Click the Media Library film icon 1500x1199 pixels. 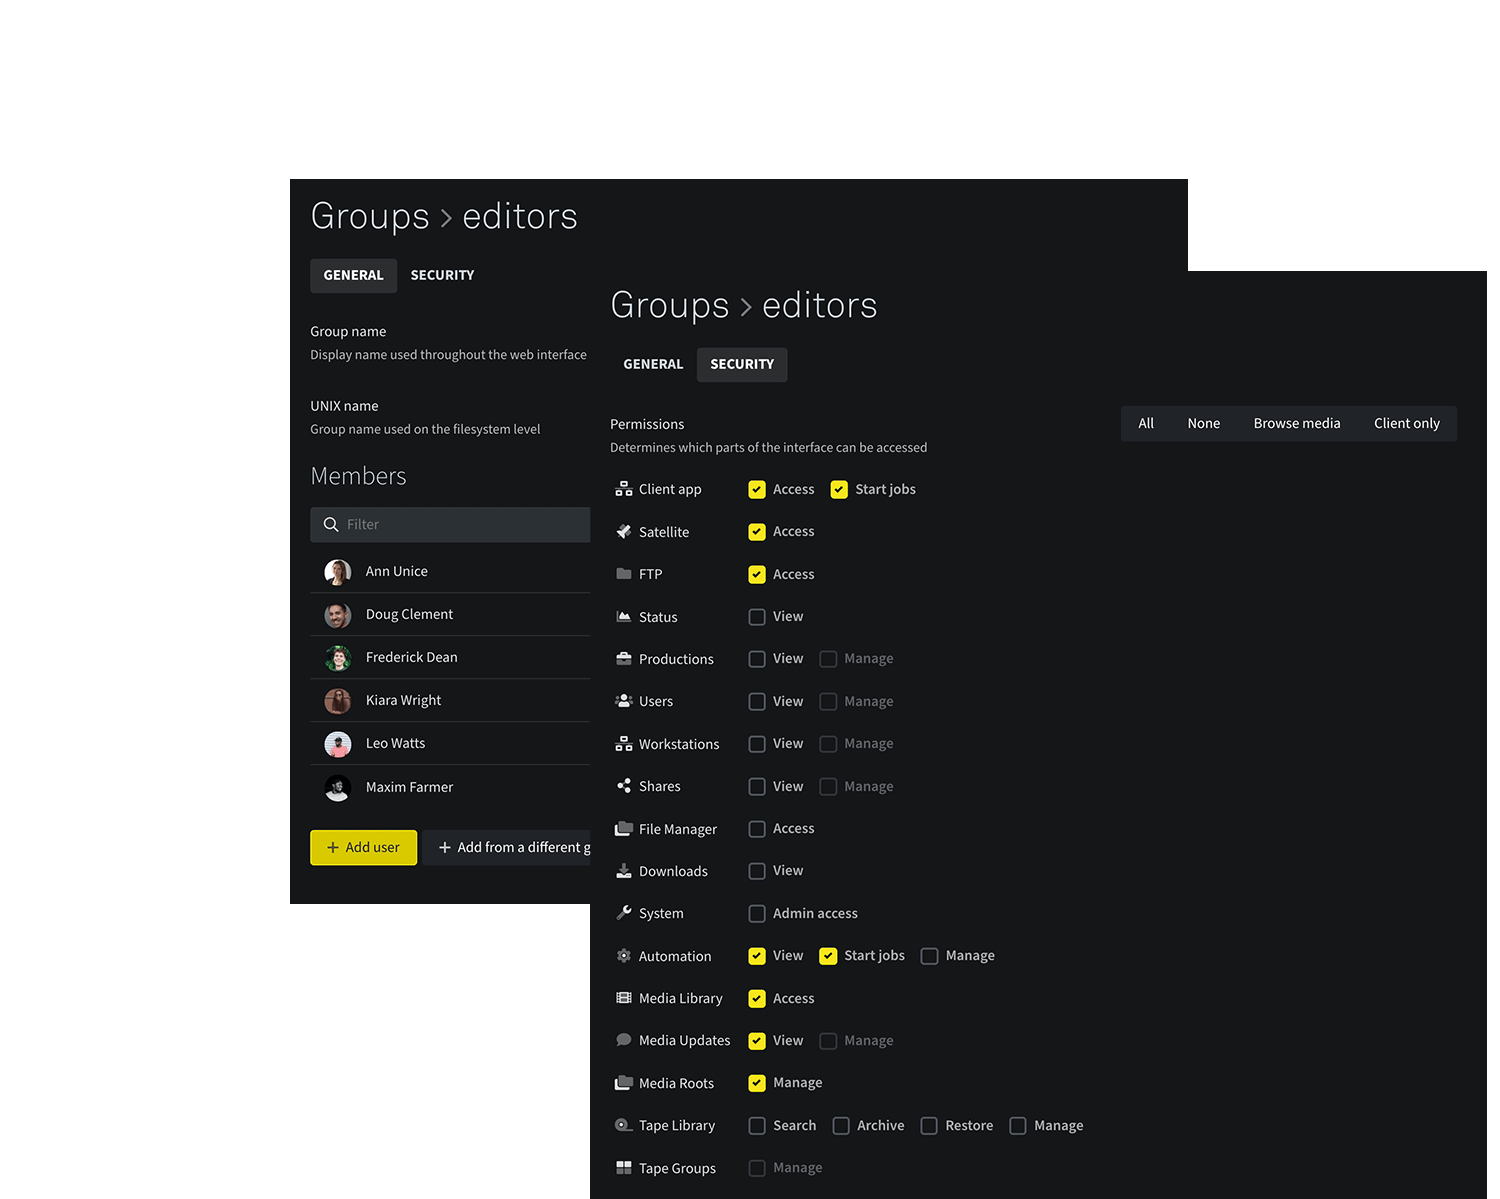tap(624, 998)
